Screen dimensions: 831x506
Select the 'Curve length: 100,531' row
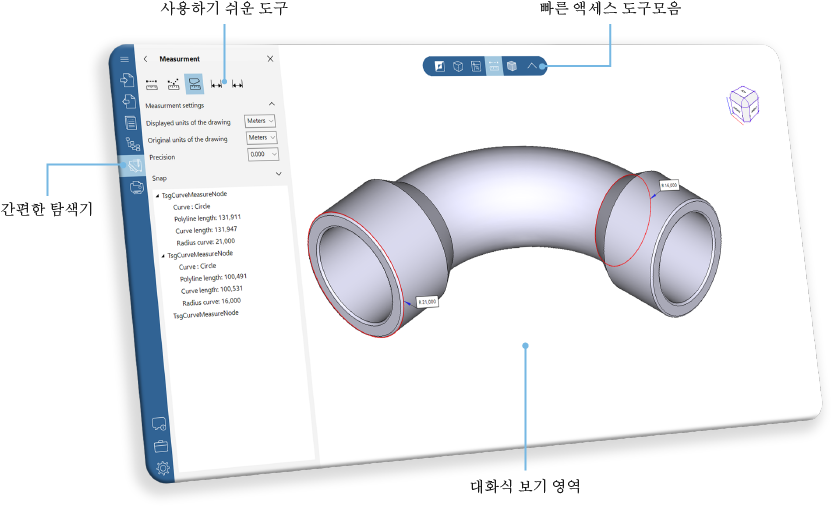212,290
